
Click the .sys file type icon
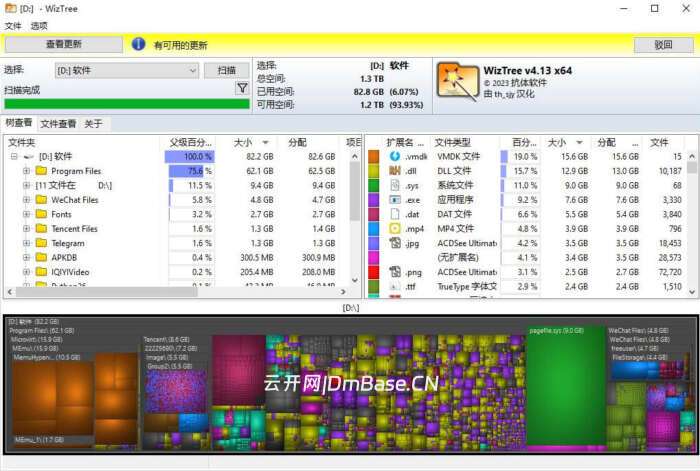[x=395, y=185]
